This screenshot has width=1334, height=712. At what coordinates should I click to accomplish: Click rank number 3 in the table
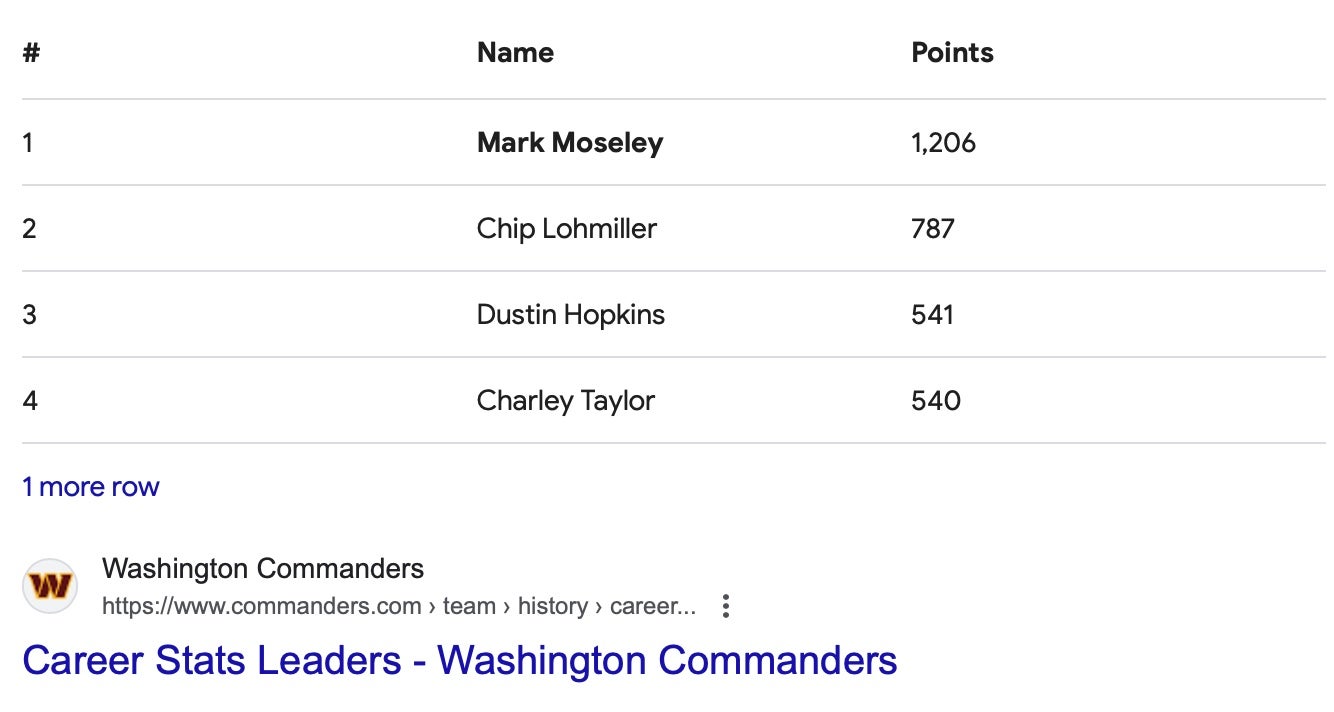click(x=29, y=315)
